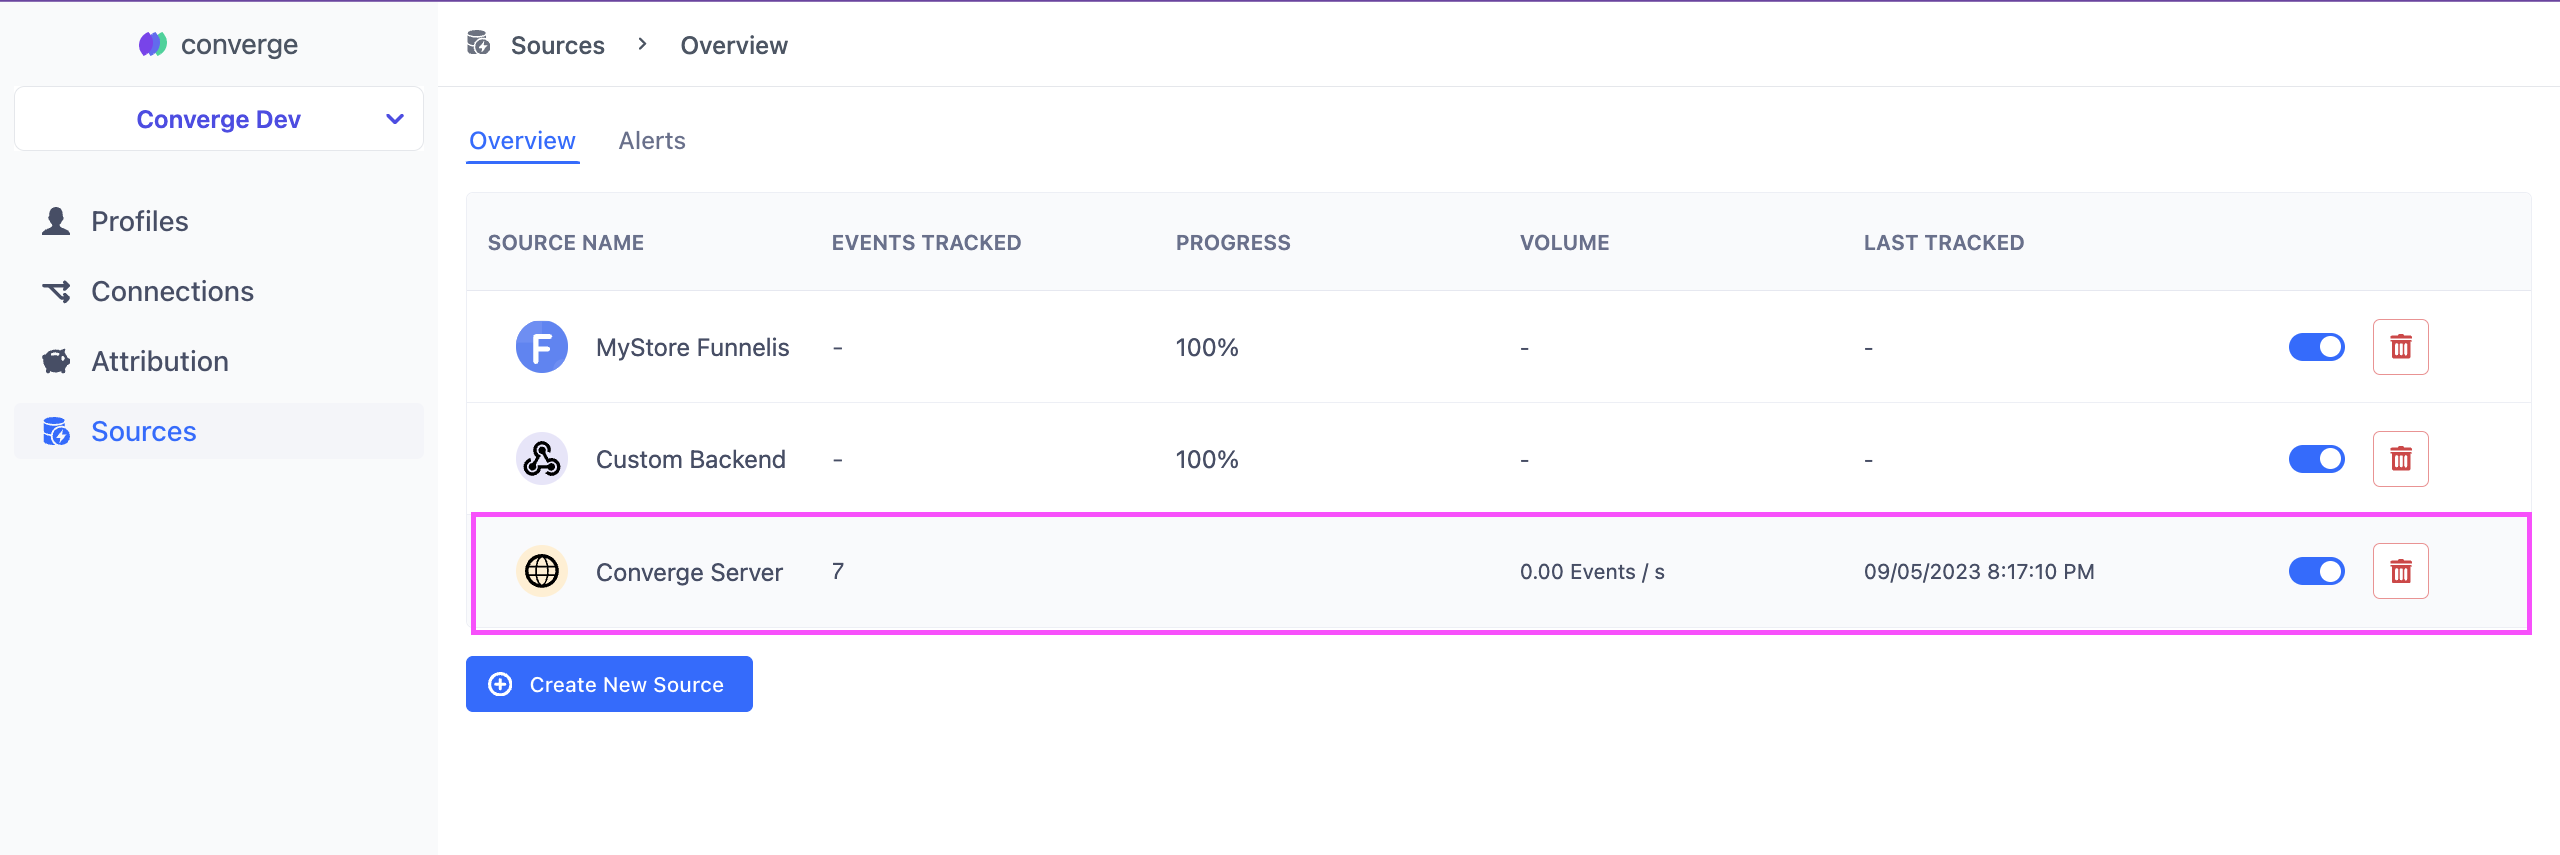
Task: Select the Overview tab
Action: tap(522, 141)
